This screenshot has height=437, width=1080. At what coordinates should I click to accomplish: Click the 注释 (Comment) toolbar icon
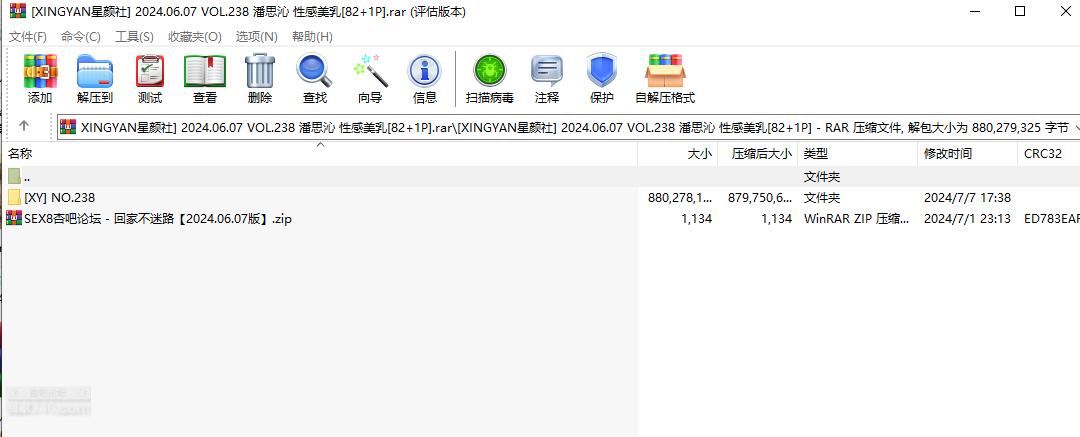coord(547,71)
